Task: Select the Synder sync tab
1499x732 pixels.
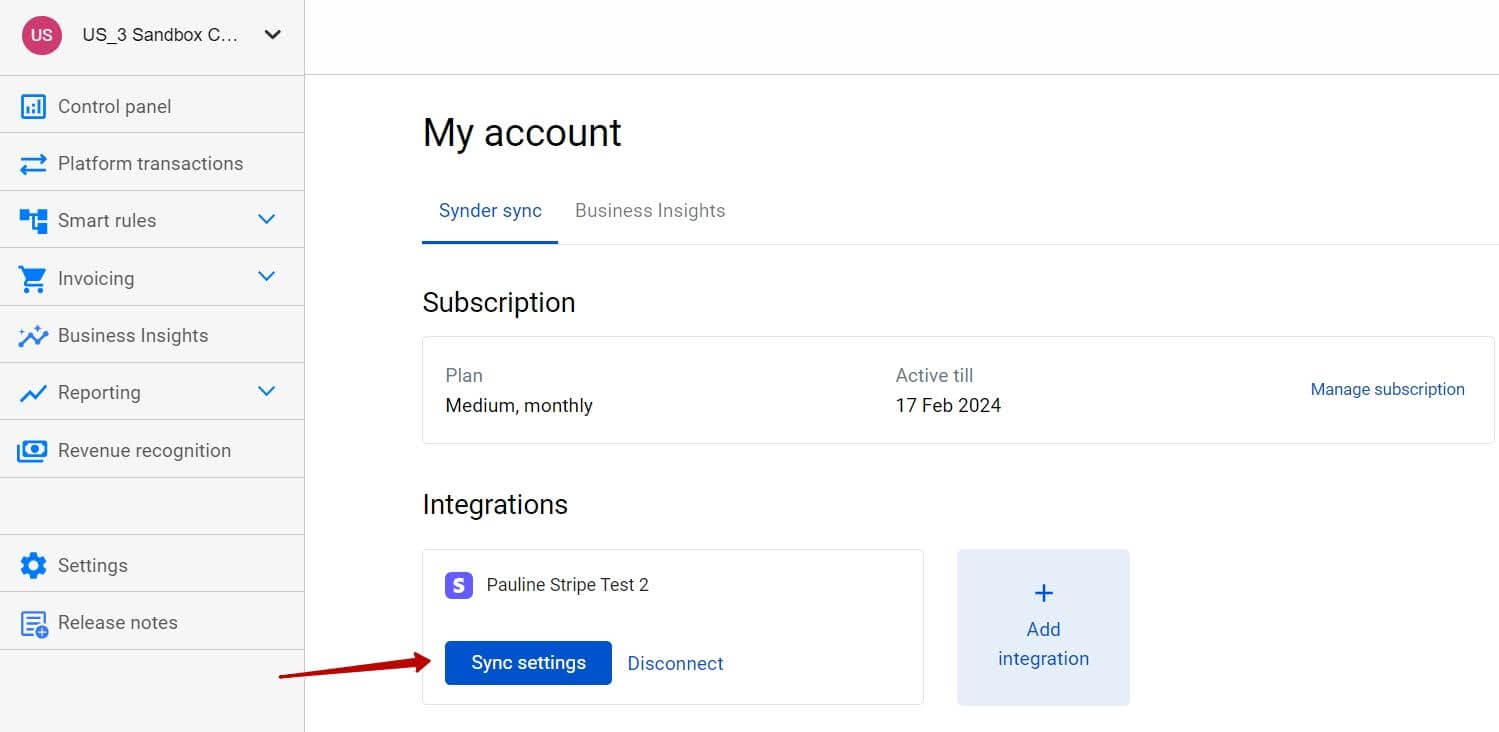Action: pyautogui.click(x=490, y=210)
